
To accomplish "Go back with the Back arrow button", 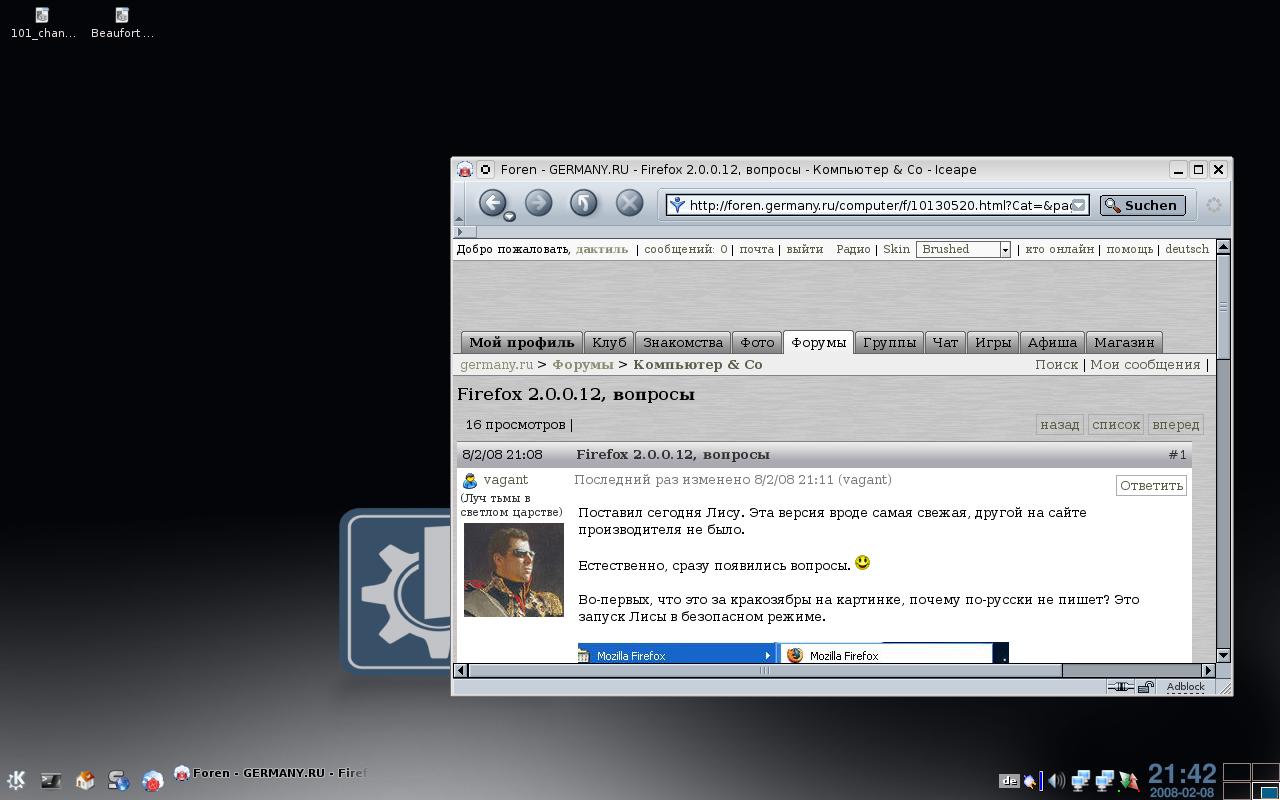I will (492, 203).
